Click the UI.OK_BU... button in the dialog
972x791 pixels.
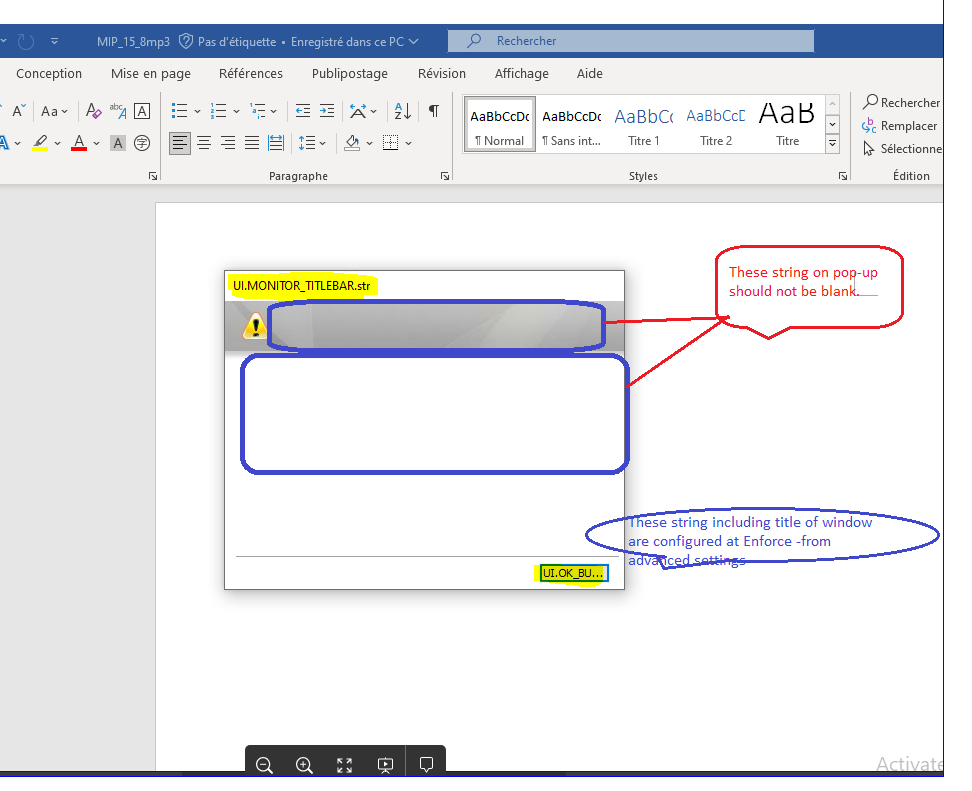click(573, 574)
